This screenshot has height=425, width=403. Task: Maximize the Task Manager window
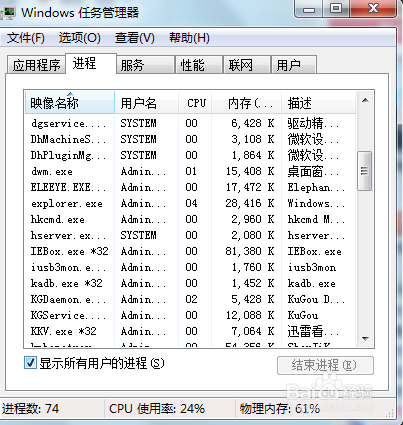coord(336,9)
